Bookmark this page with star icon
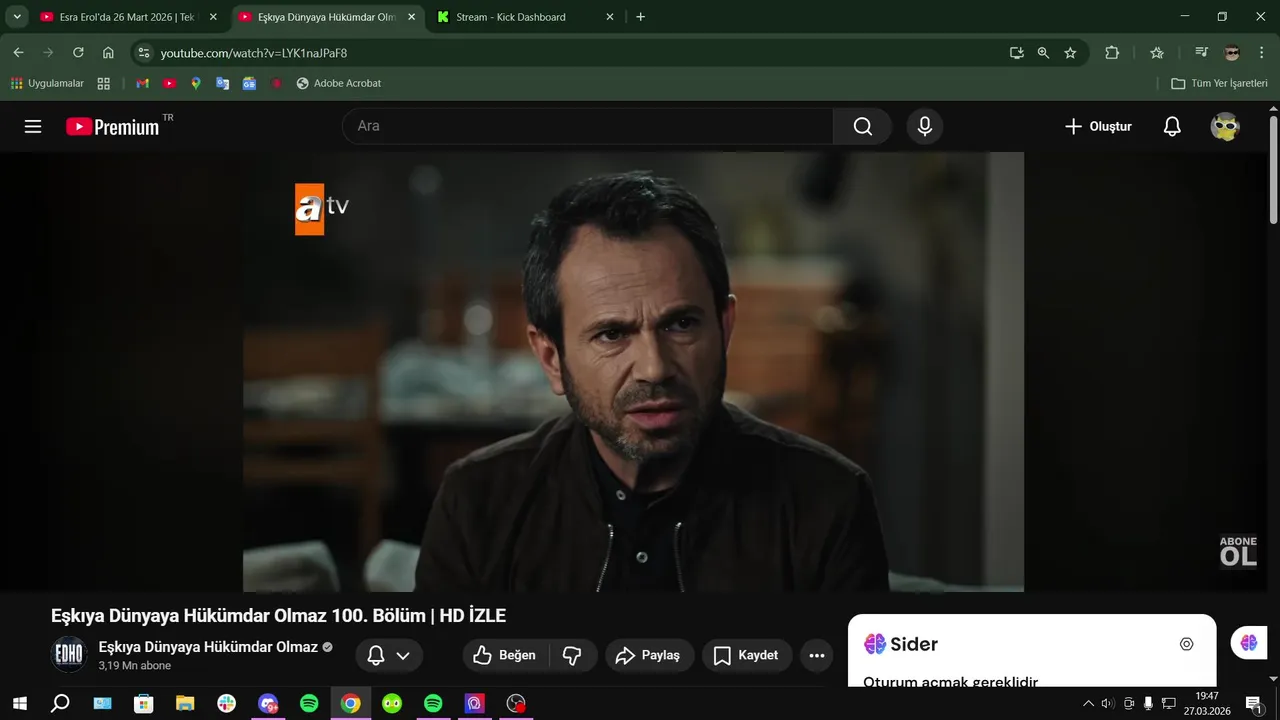Screen dimensions: 1280x720 tap(1070, 53)
